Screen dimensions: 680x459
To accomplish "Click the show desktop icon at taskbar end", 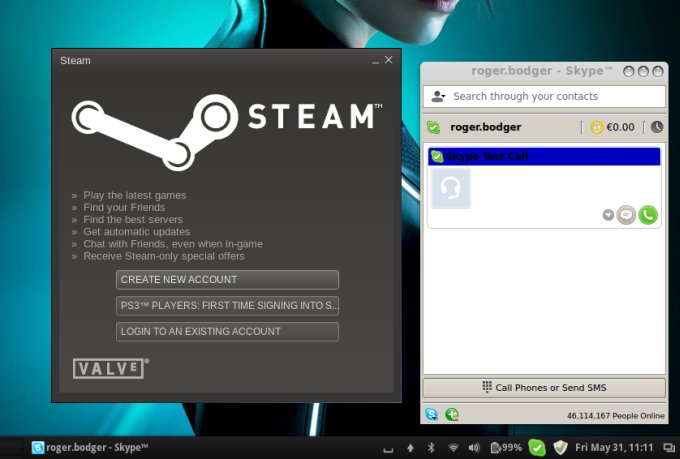I will [x=669, y=447].
